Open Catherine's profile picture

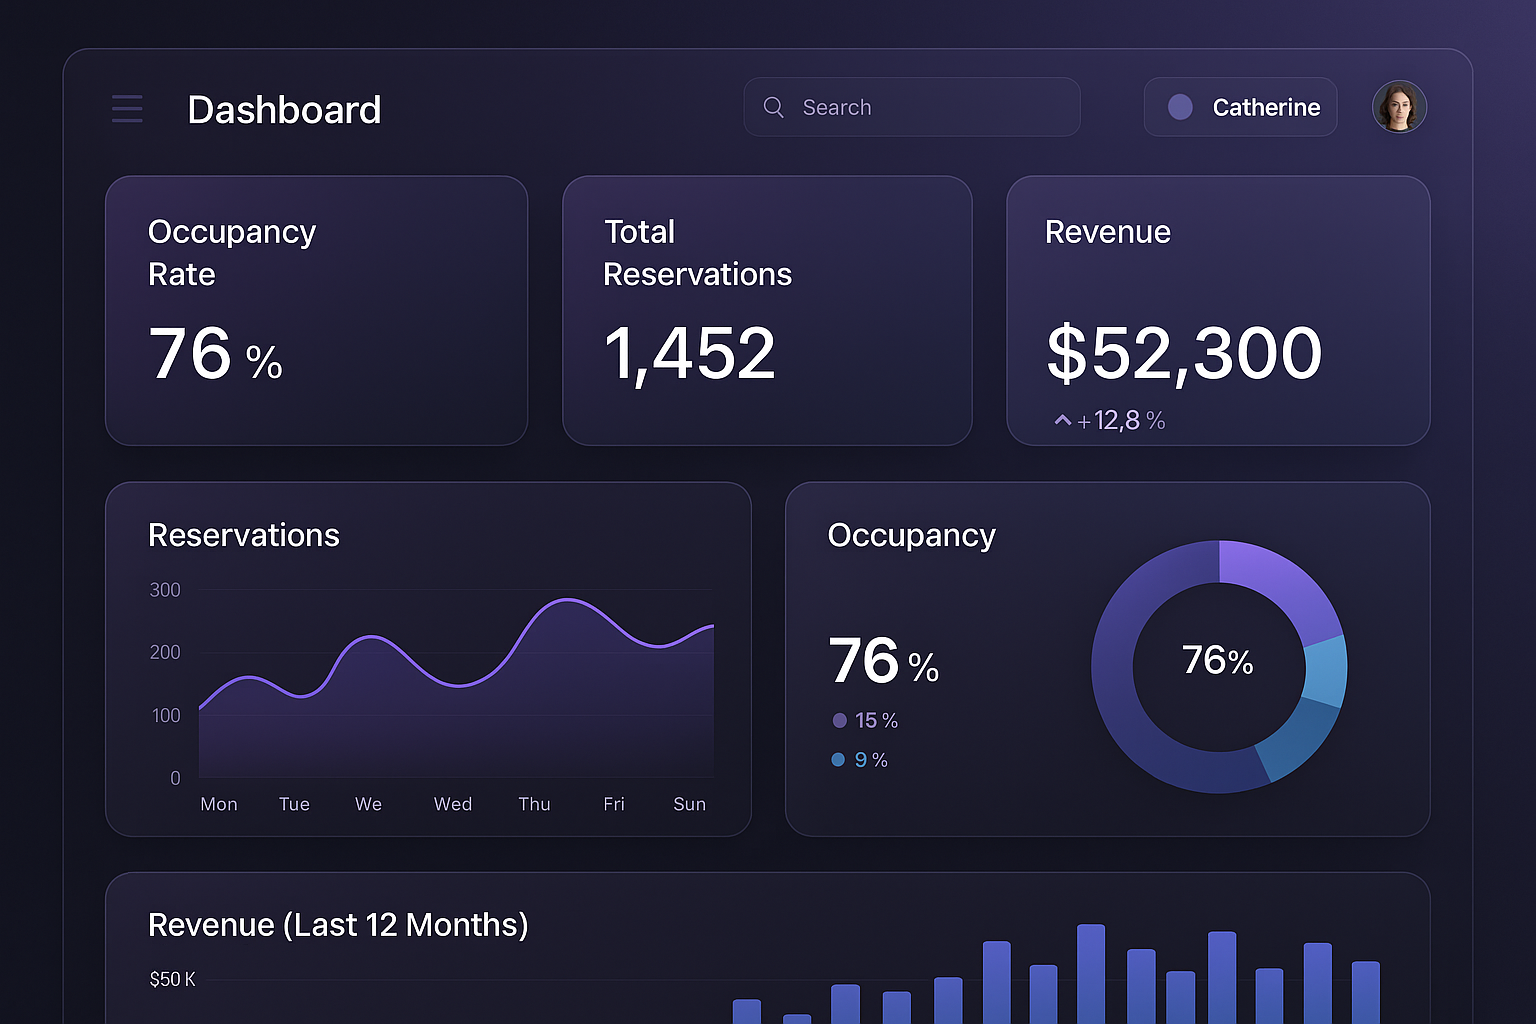click(x=1399, y=107)
